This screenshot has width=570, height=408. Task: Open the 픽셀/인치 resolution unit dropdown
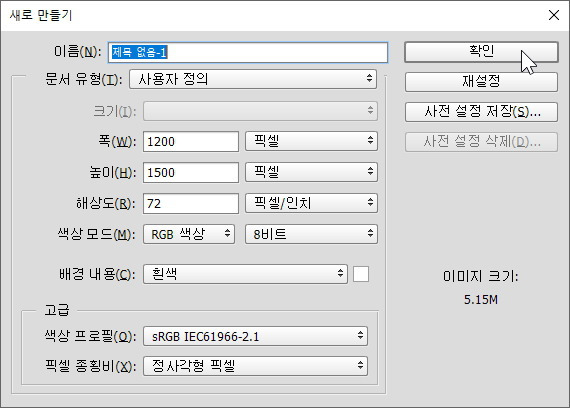click(311, 203)
